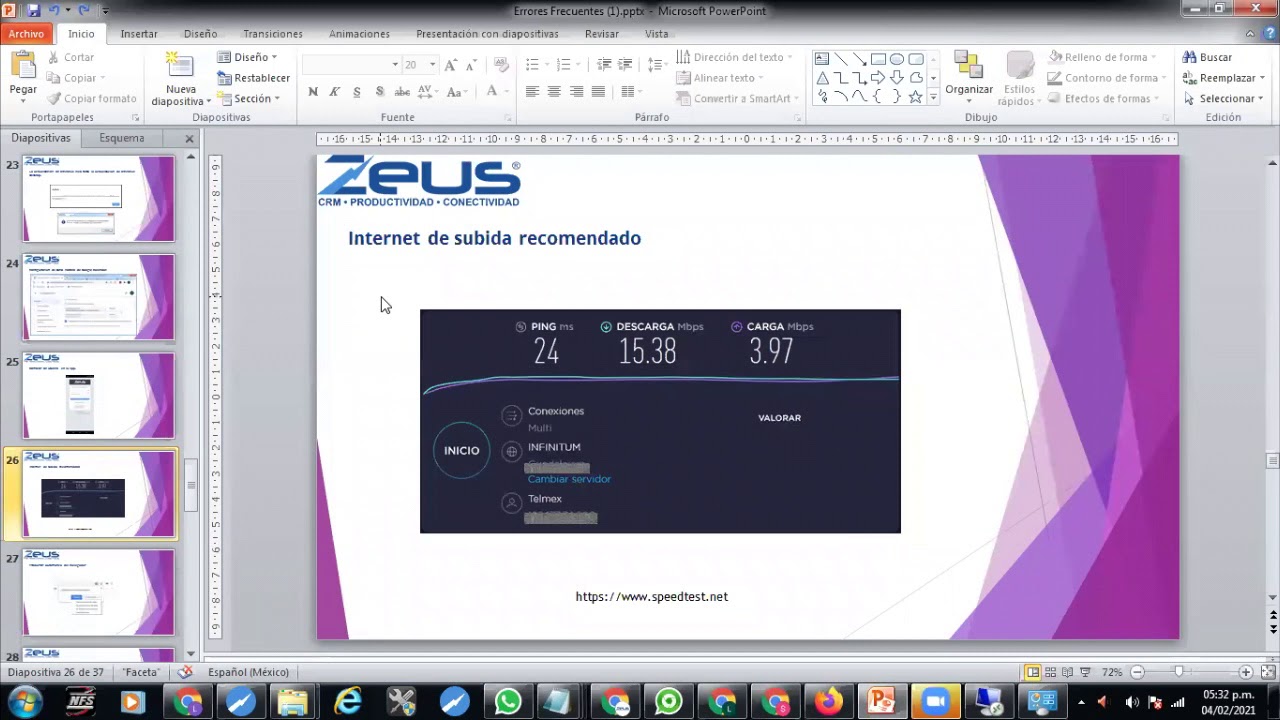
Task: Toggle italic (K) formatting
Action: [335, 92]
